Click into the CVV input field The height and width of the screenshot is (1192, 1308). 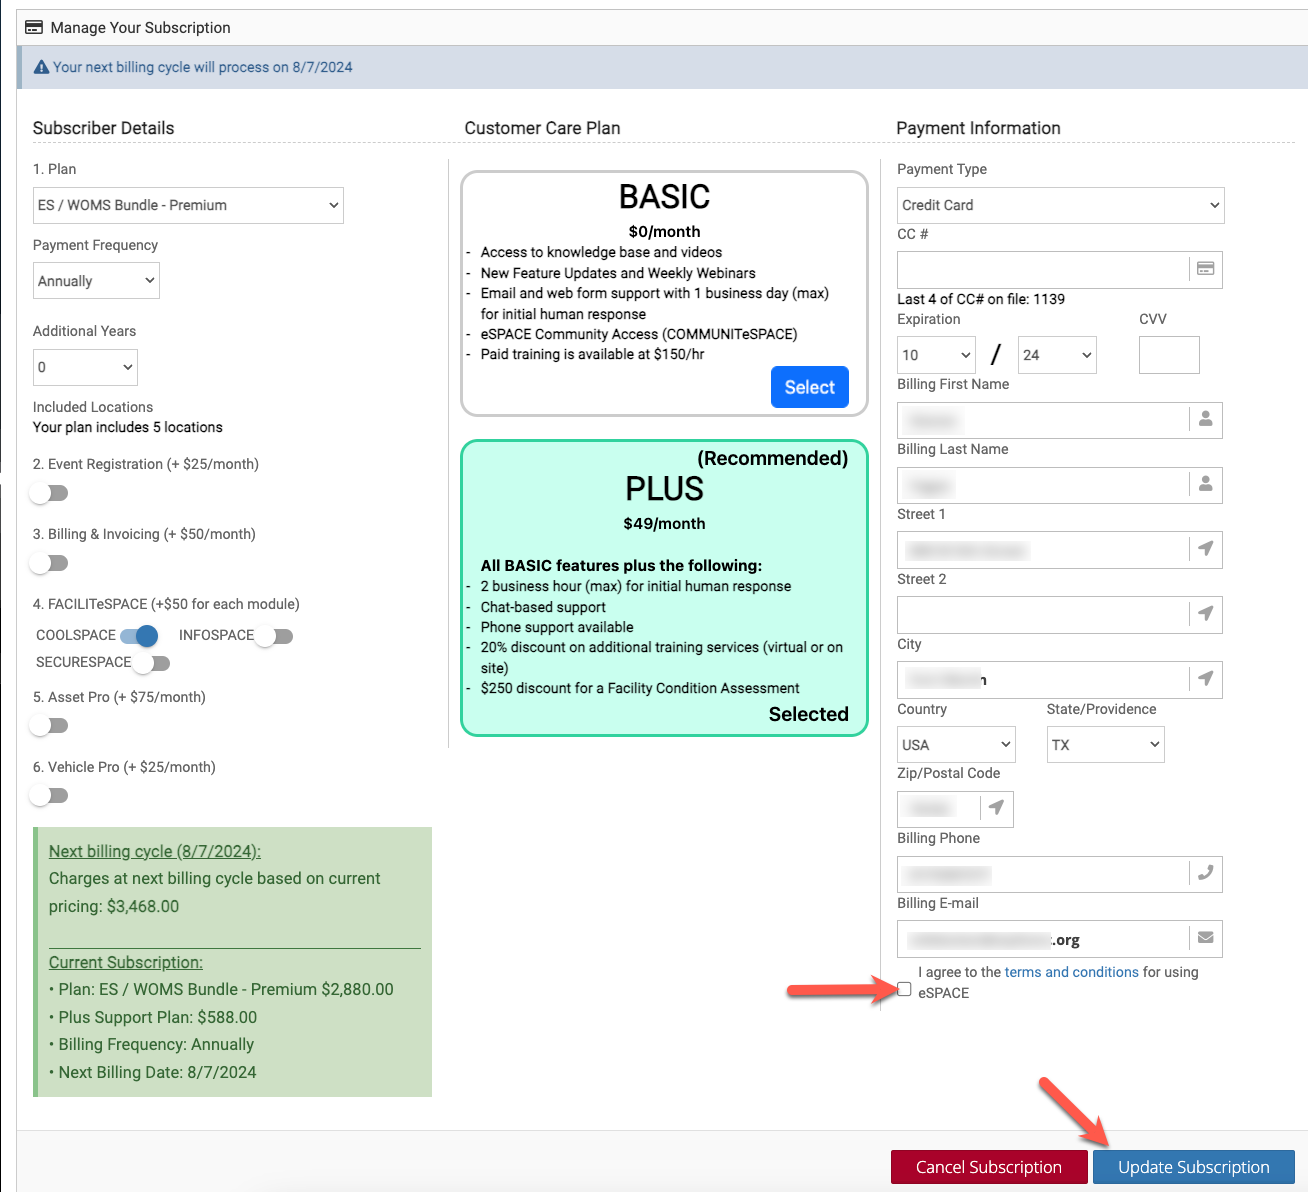[1169, 355]
